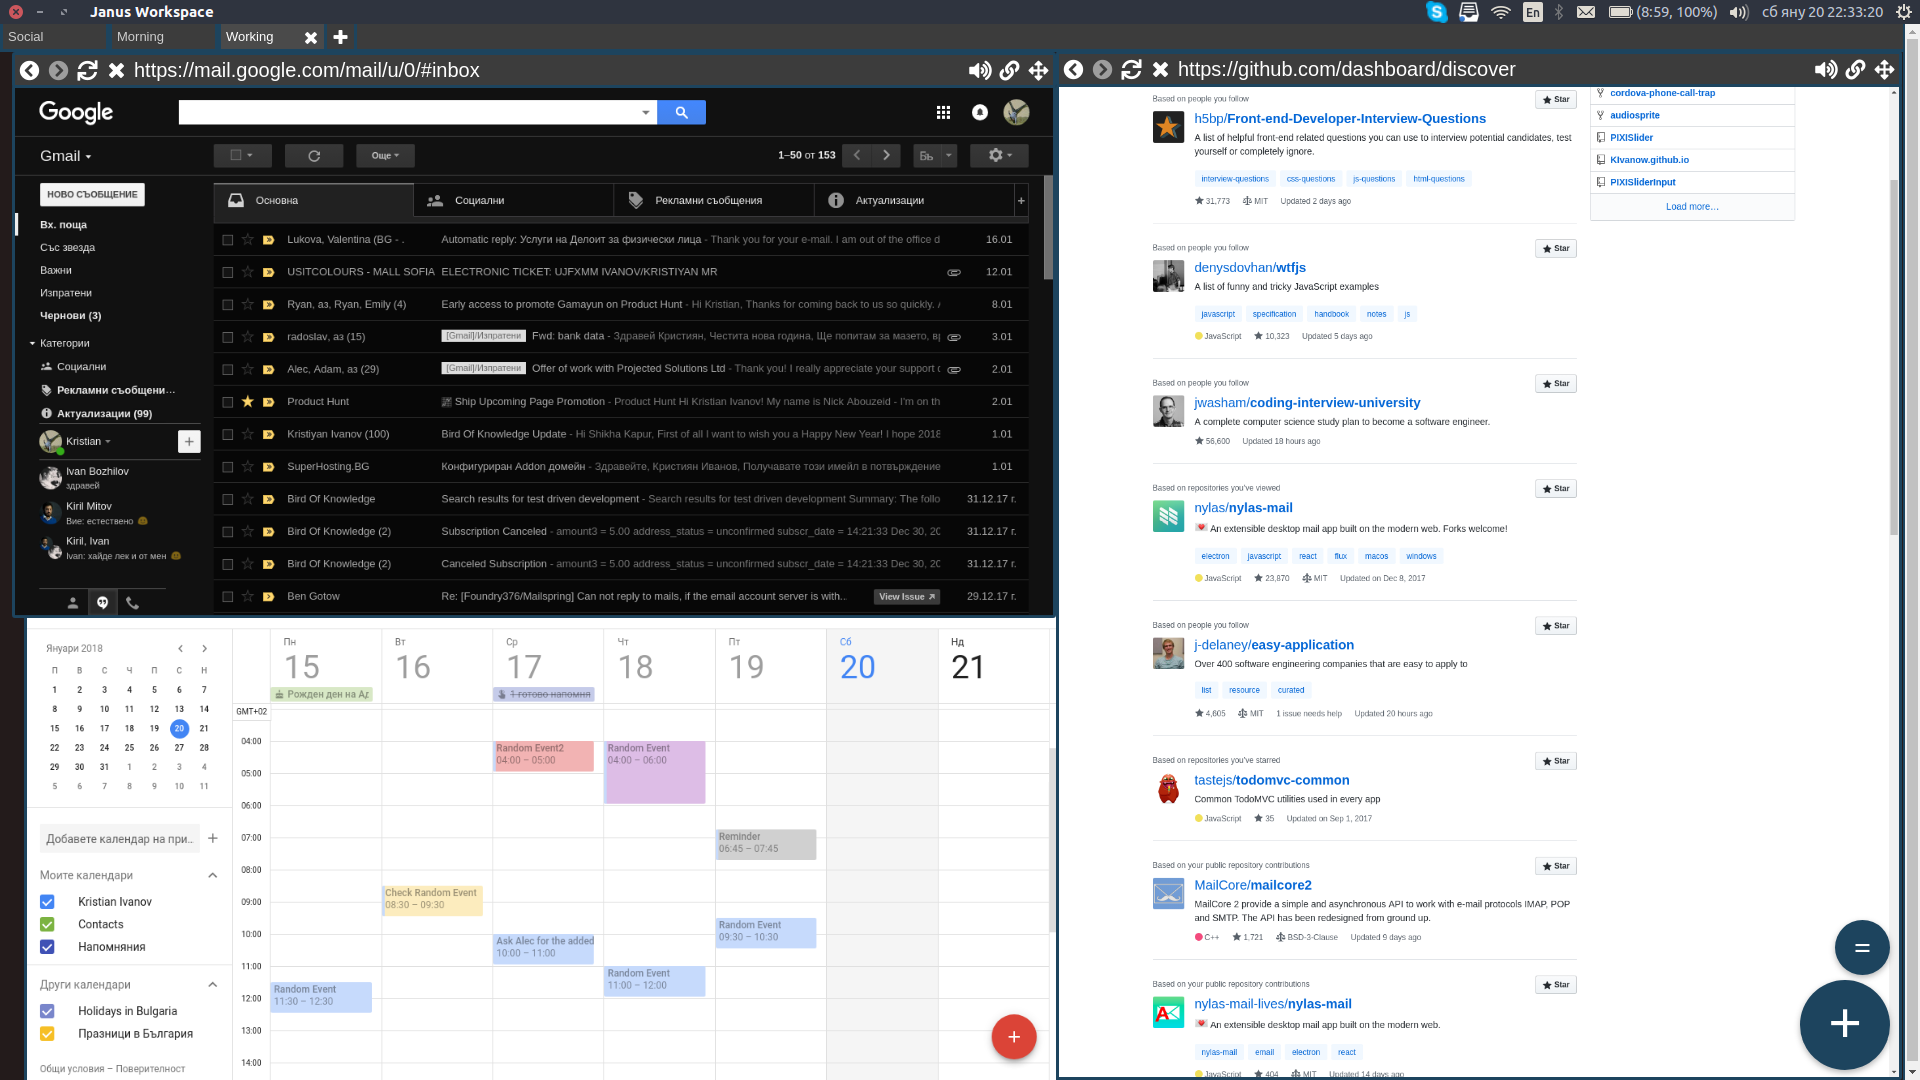The width and height of the screenshot is (1920, 1080).
Task: Open the Google apps grid in Gmail
Action: click(x=943, y=112)
